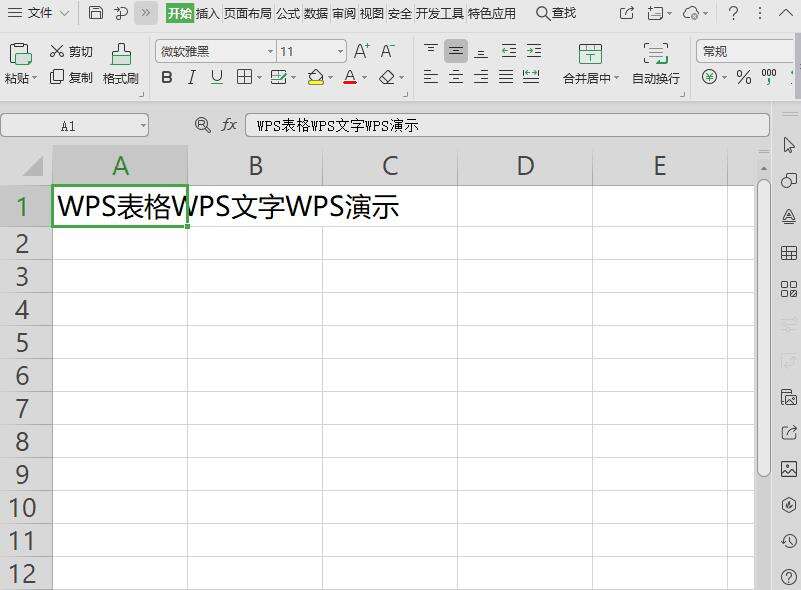The width and height of the screenshot is (801, 590).
Task: Select the Format Painter (格式刷) tool
Action: click(121, 63)
